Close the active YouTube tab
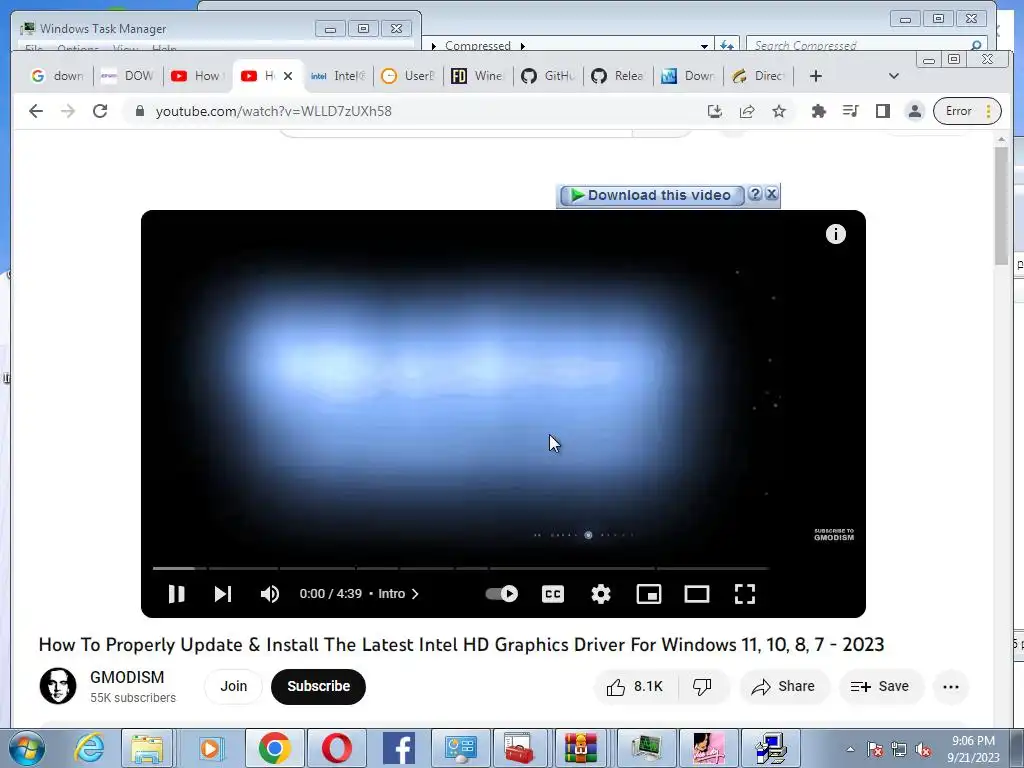 click(287, 76)
